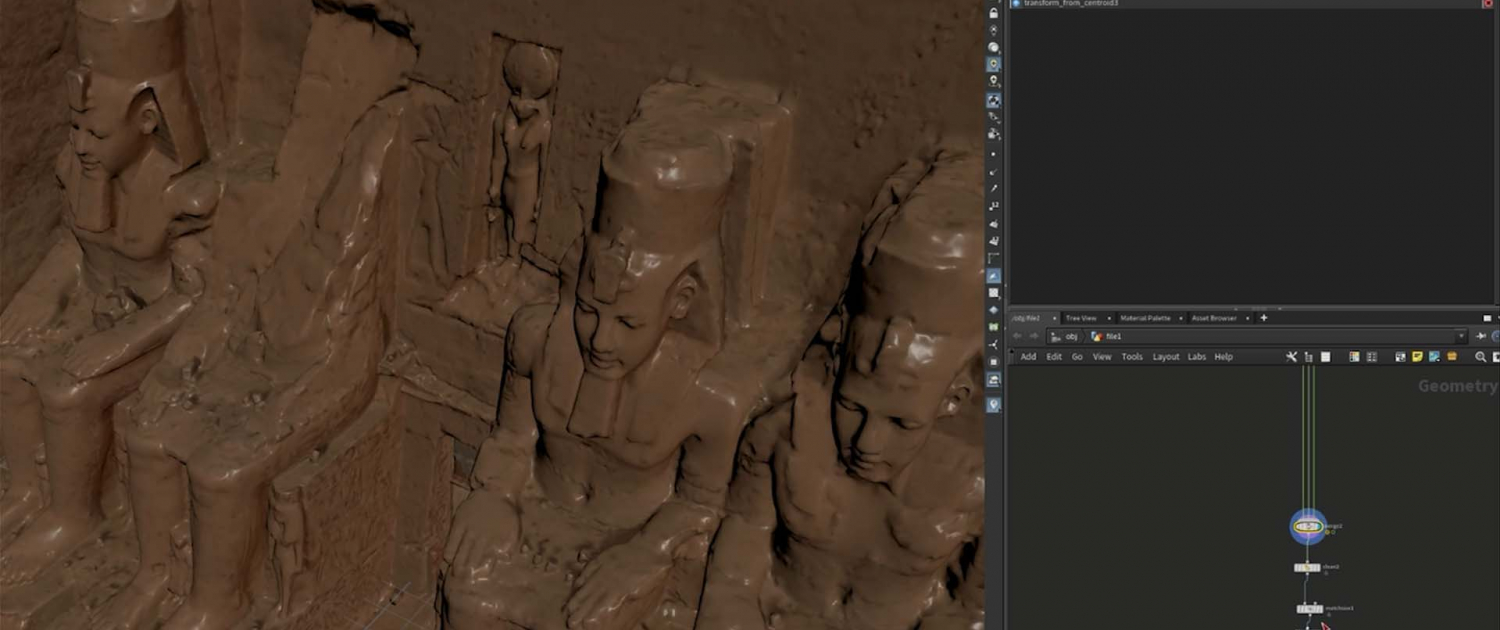Image resolution: width=1500 pixels, height=630 pixels.
Task: Select the merge2 node in the network
Action: (1307, 526)
